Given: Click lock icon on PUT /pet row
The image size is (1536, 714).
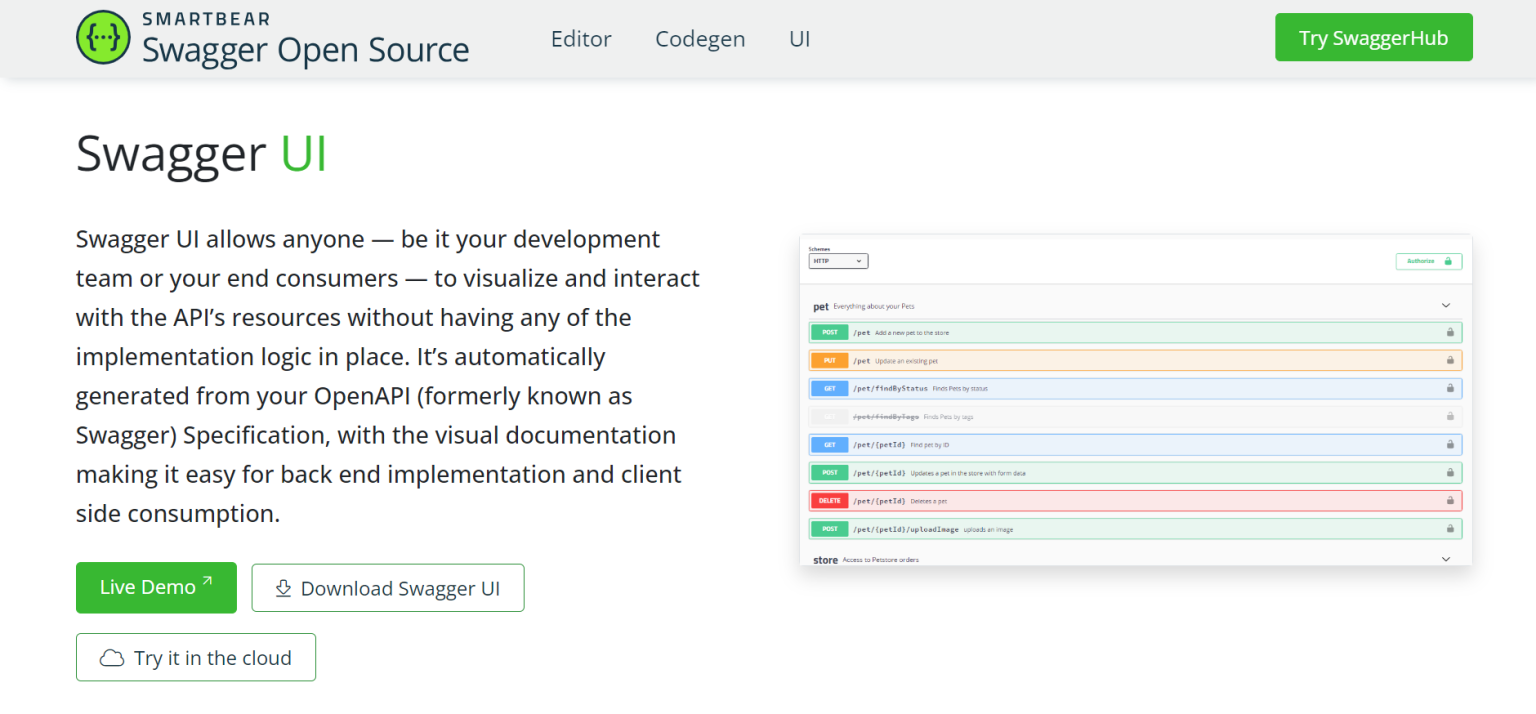Looking at the screenshot, I should (x=1449, y=360).
